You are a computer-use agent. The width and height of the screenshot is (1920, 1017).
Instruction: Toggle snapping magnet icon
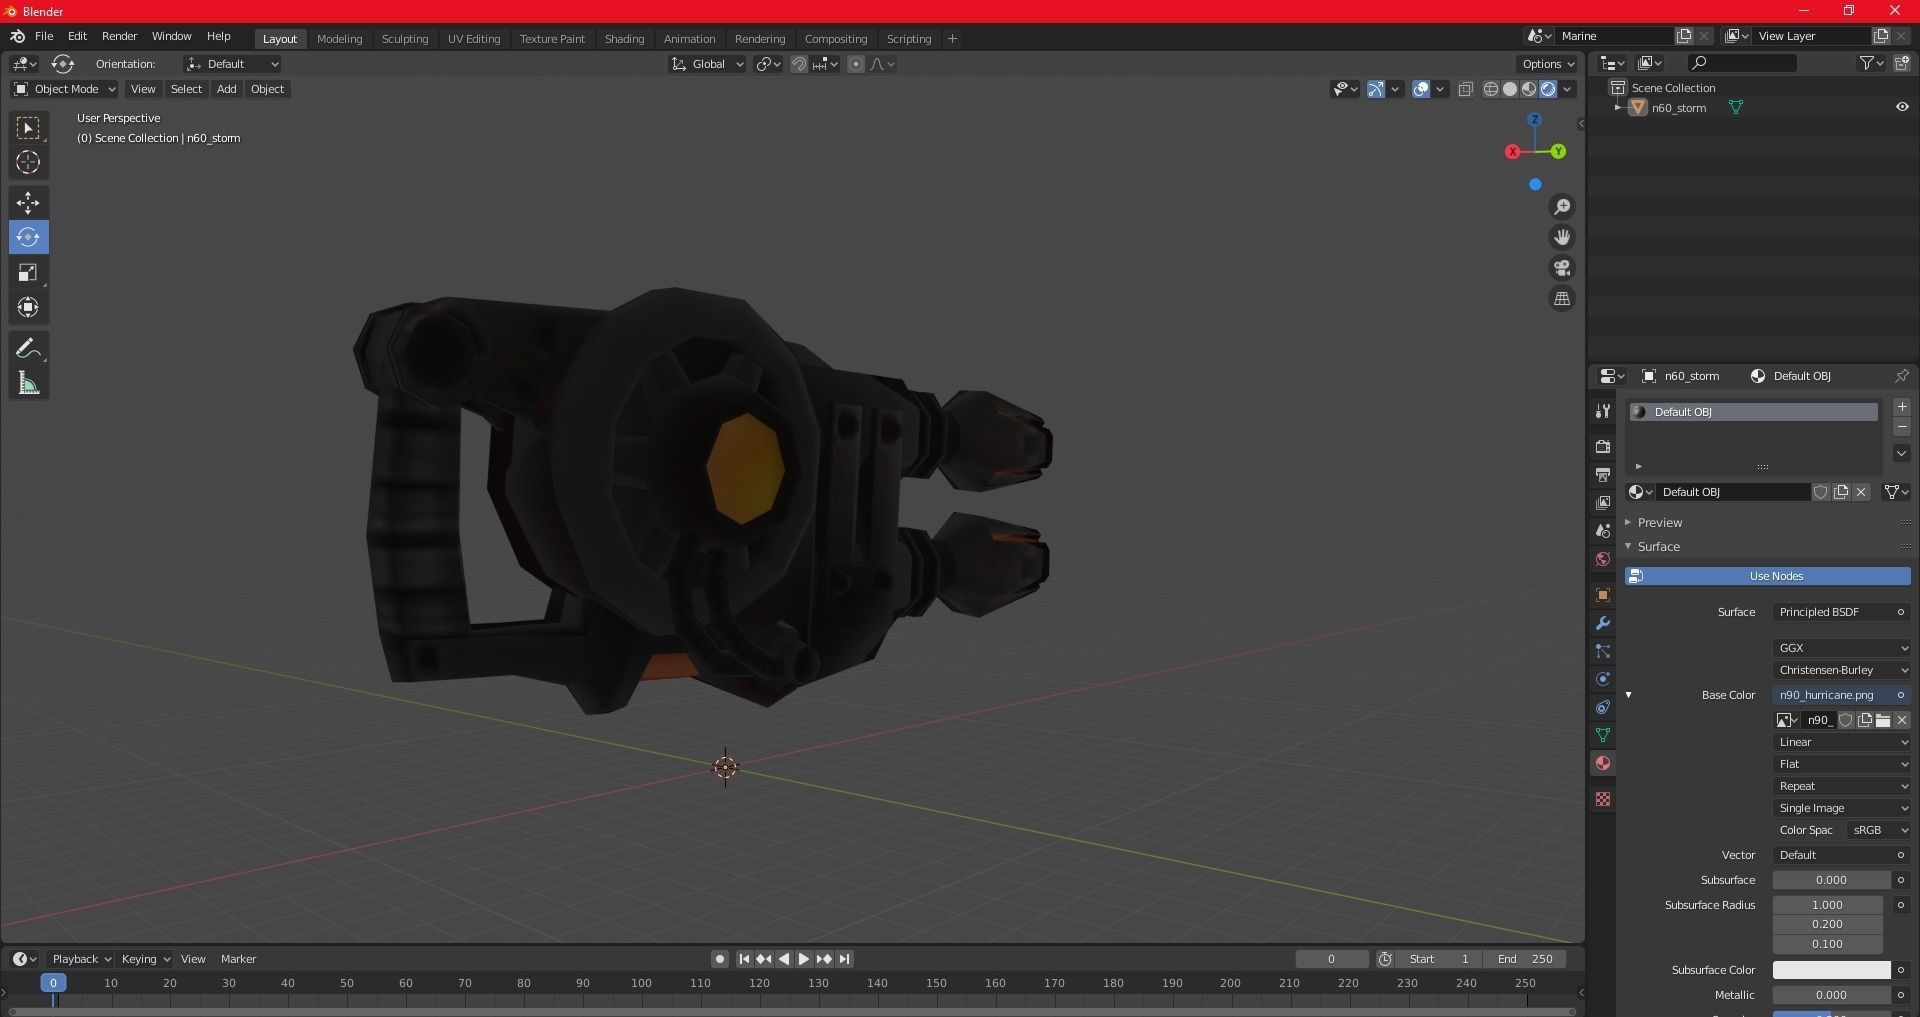coord(799,64)
